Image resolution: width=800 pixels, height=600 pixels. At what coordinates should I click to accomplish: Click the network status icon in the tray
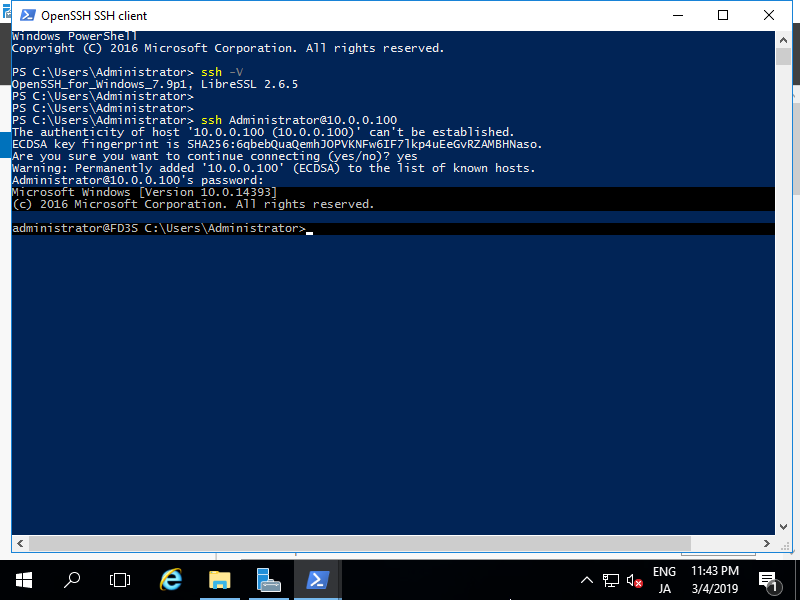pos(611,580)
